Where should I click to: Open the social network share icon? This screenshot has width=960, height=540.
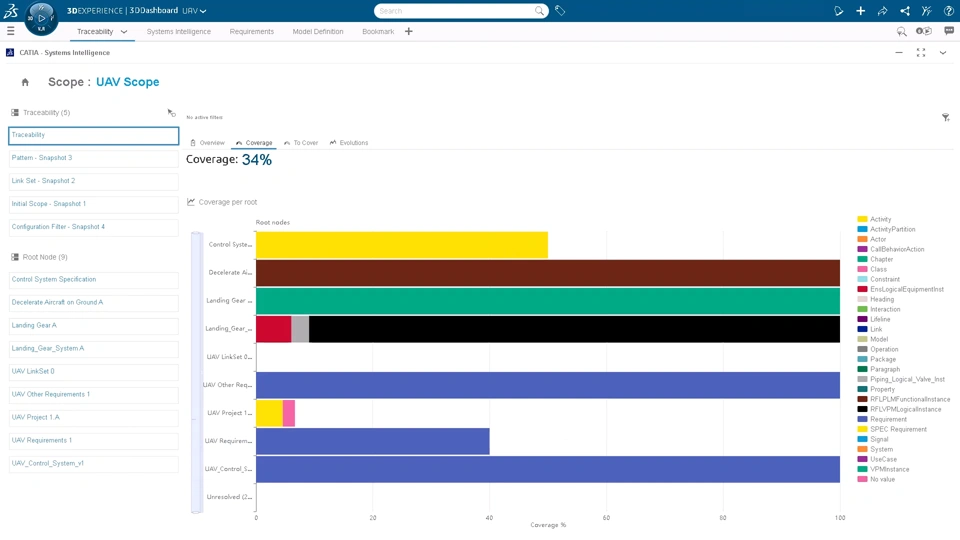pos(904,10)
